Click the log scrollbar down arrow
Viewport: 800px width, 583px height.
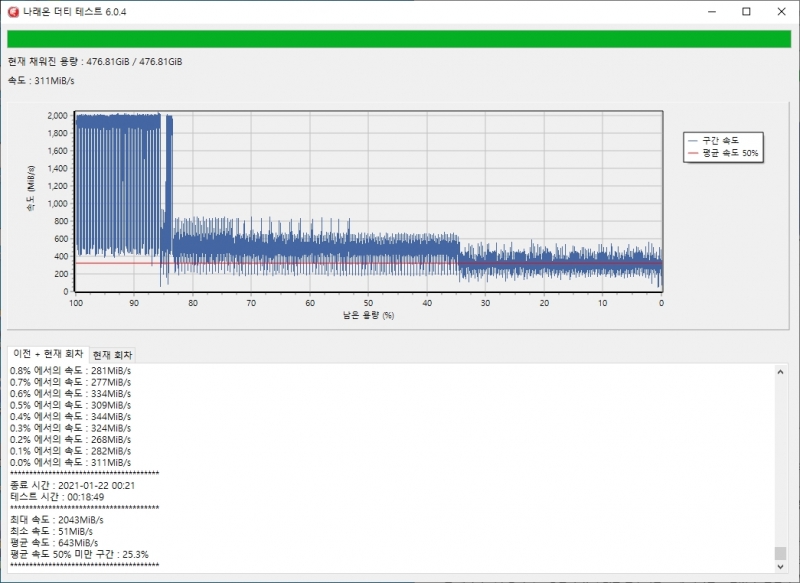[x=780, y=566]
